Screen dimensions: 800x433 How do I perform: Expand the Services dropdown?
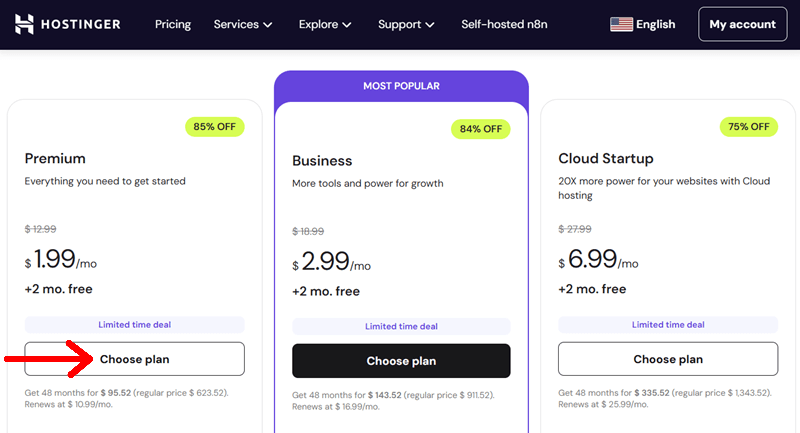click(243, 24)
